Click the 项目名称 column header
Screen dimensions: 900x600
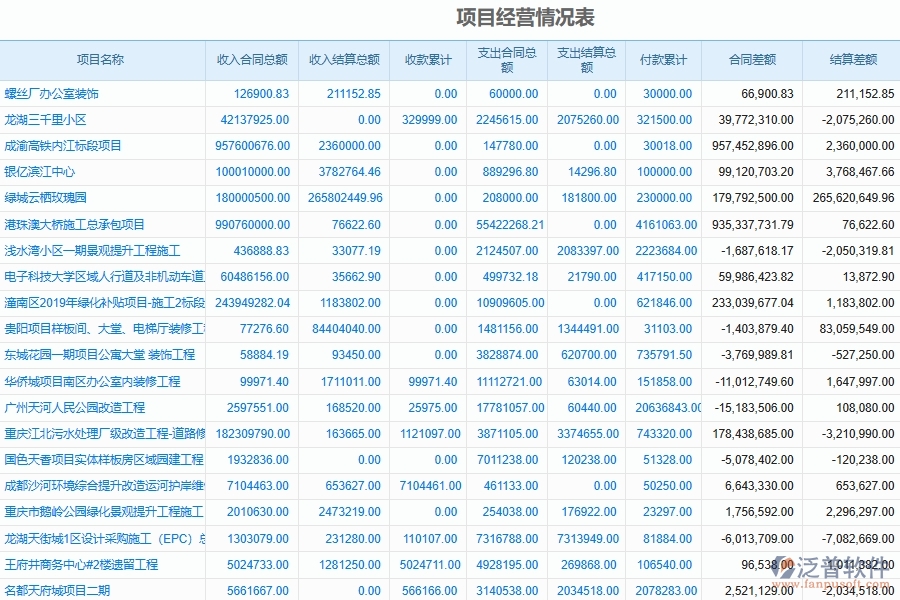click(101, 60)
